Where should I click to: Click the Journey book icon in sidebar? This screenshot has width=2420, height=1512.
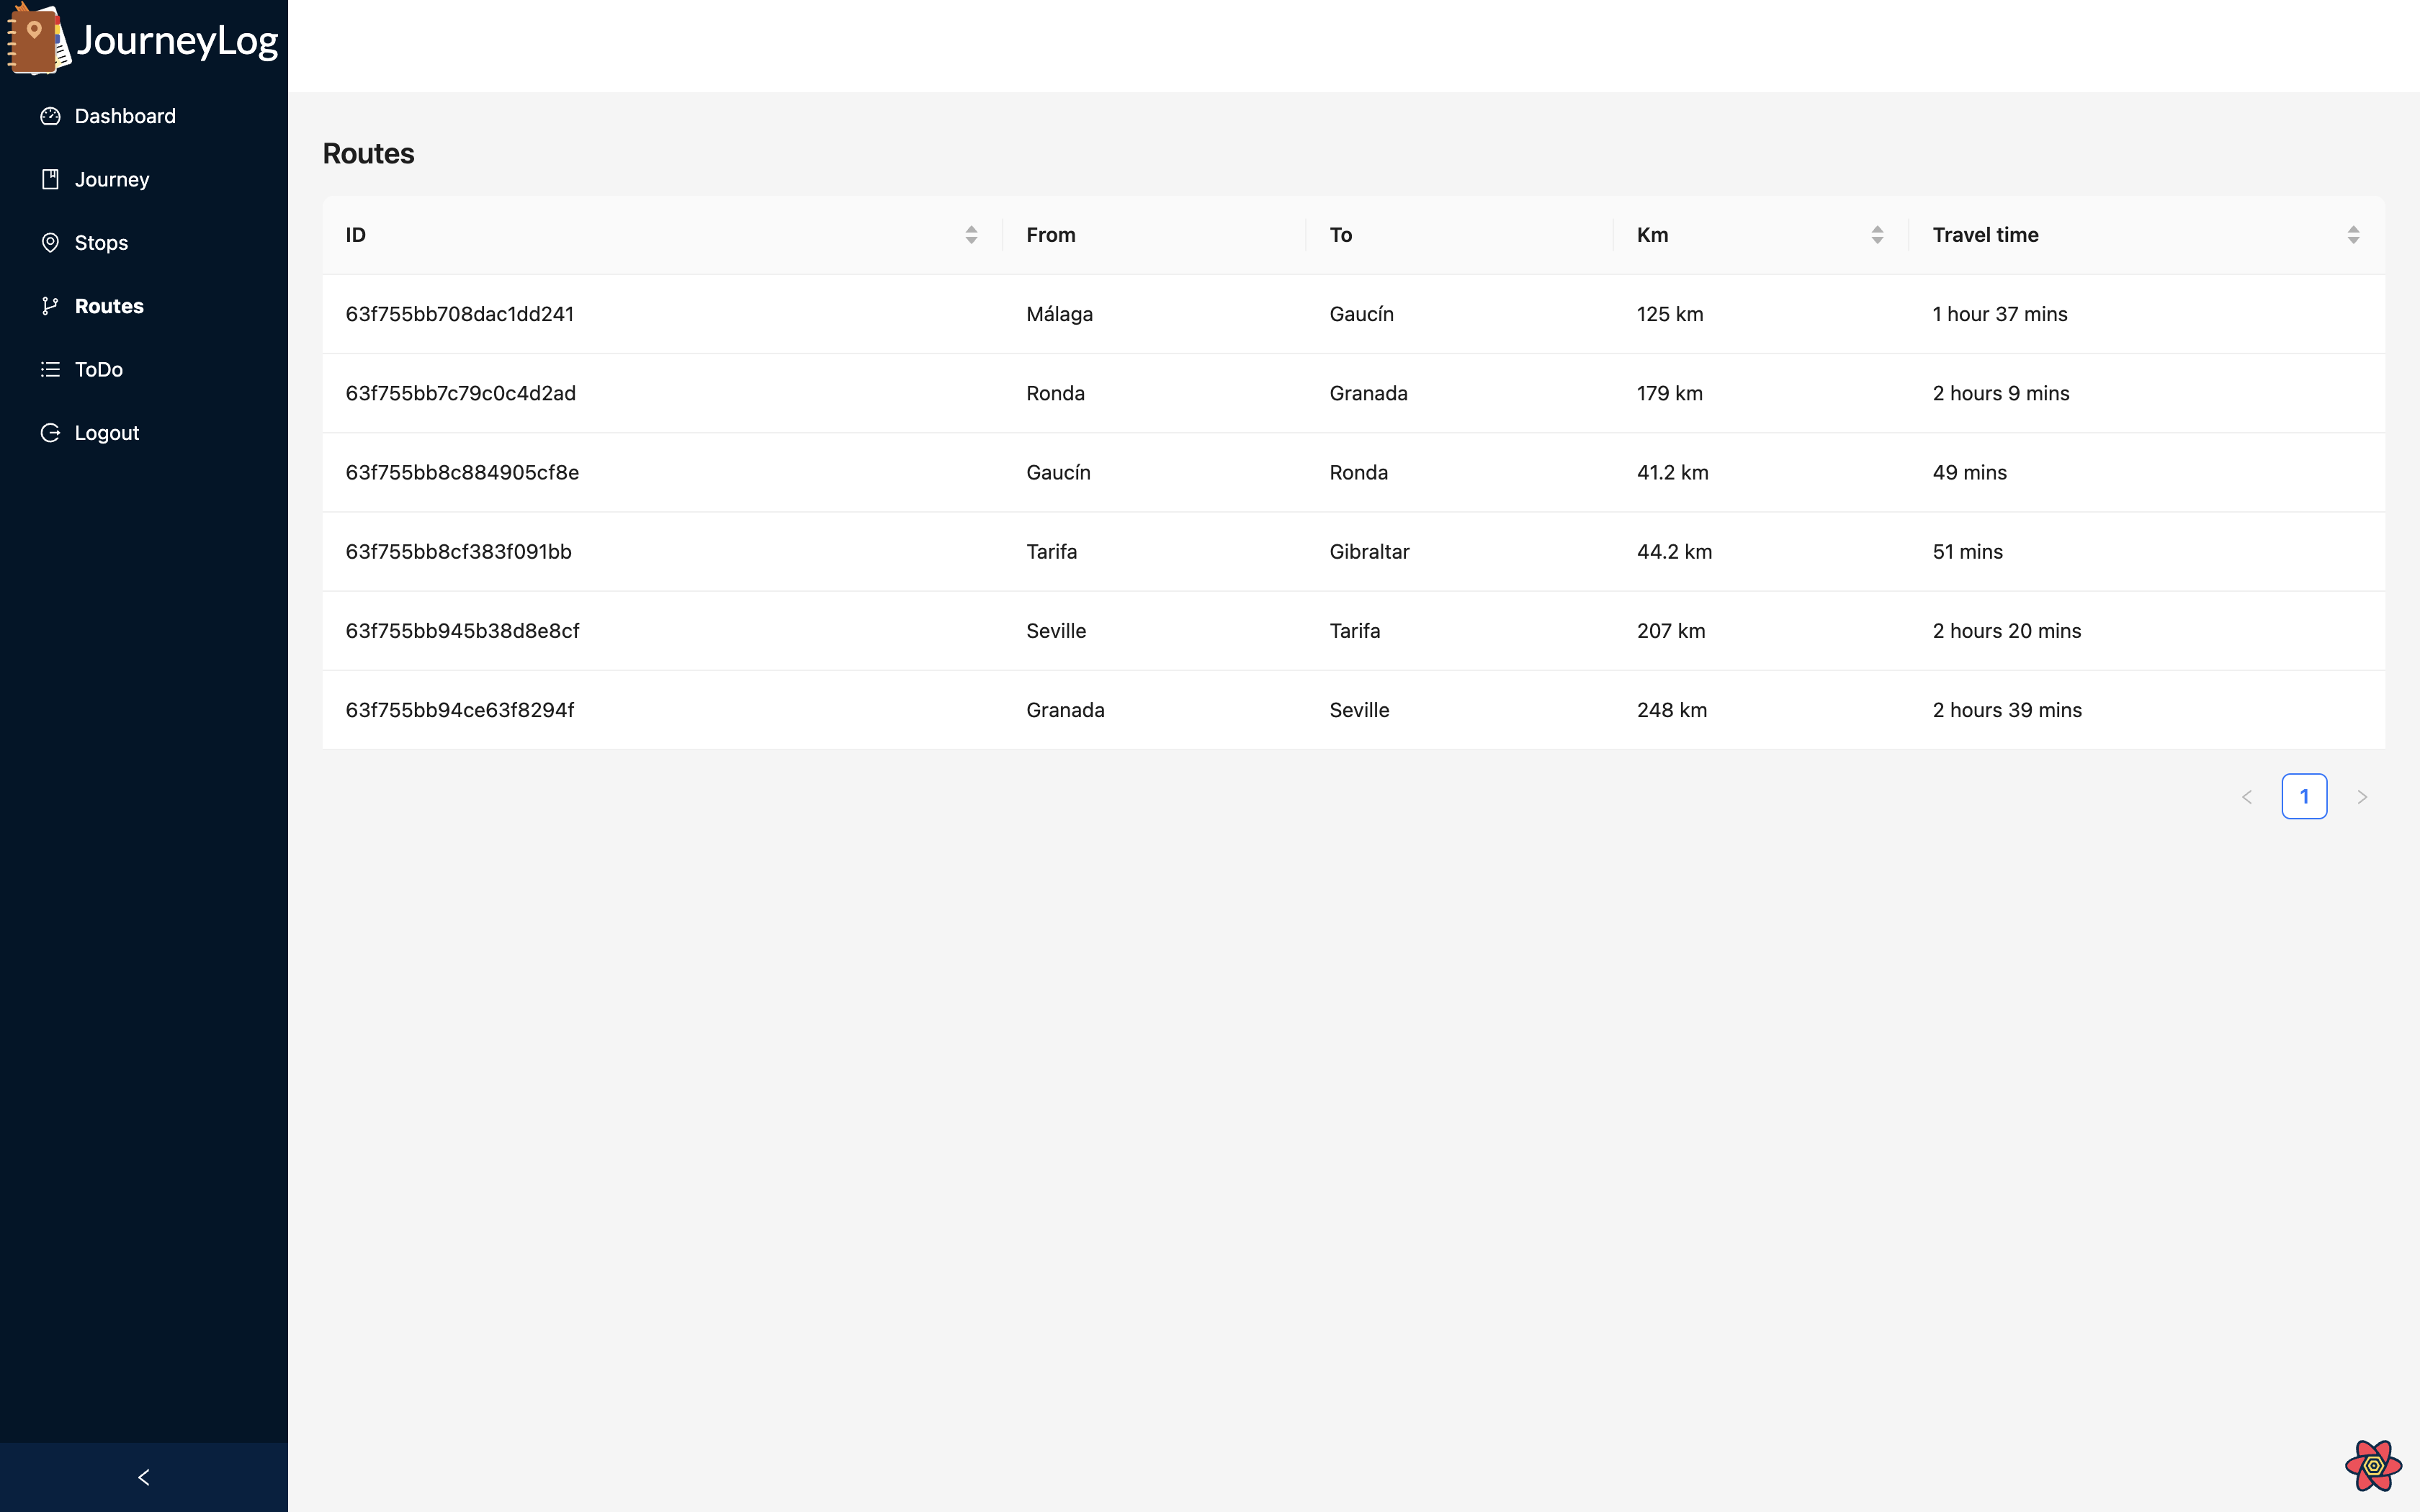pyautogui.click(x=50, y=179)
